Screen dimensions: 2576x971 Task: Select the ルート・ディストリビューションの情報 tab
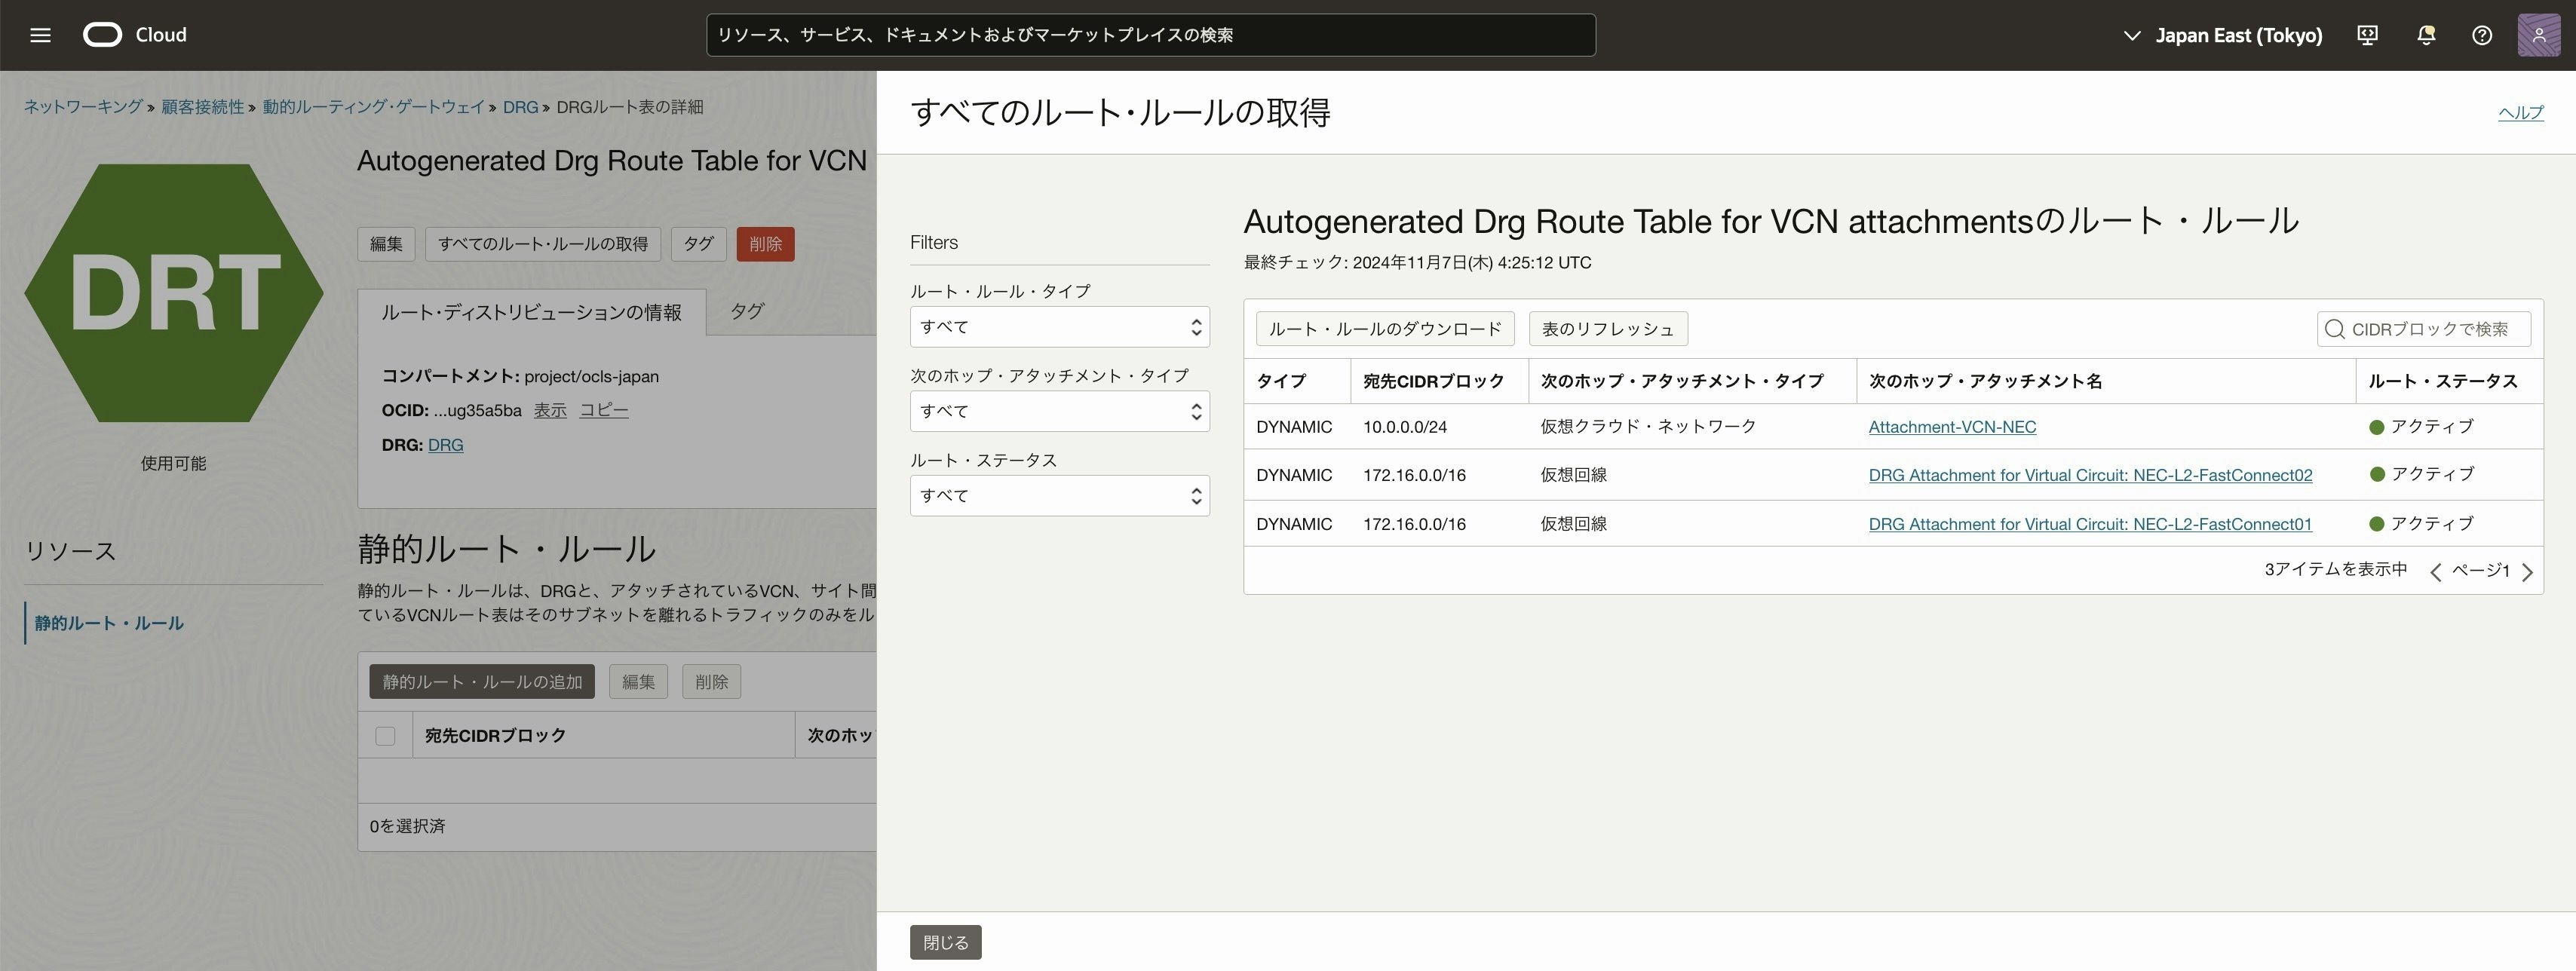pos(531,312)
